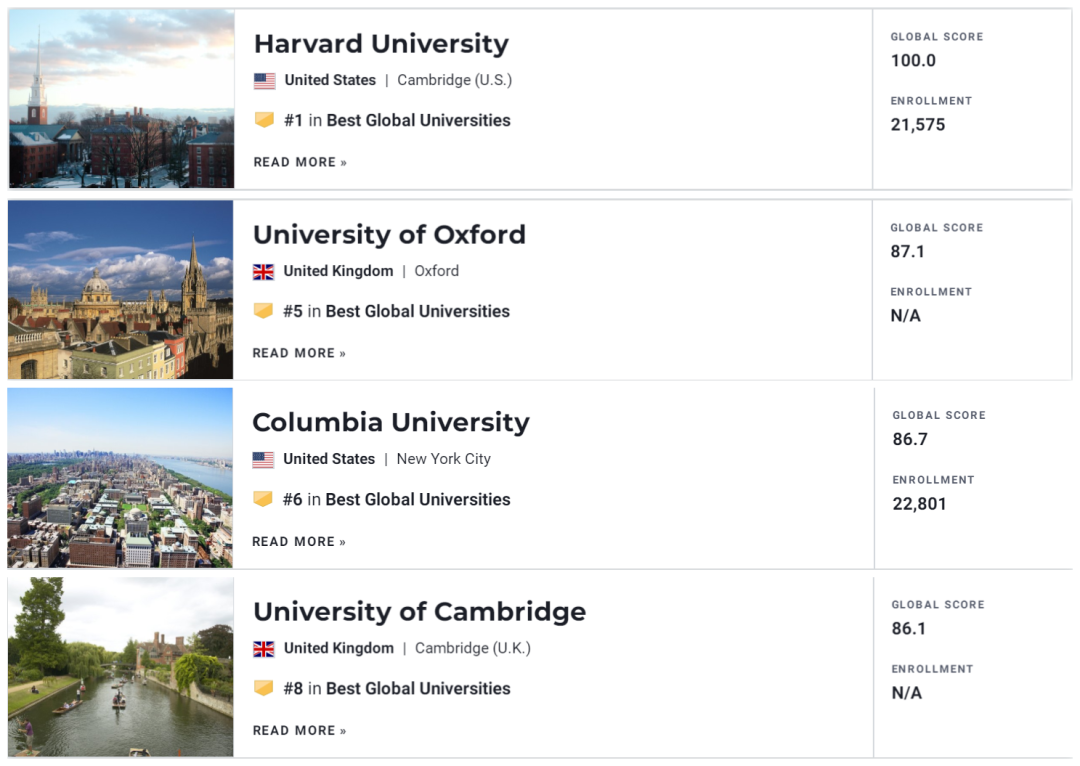The height and width of the screenshot is (766, 1080).
Task: Open the Columbia University title link
Action: tap(390, 423)
